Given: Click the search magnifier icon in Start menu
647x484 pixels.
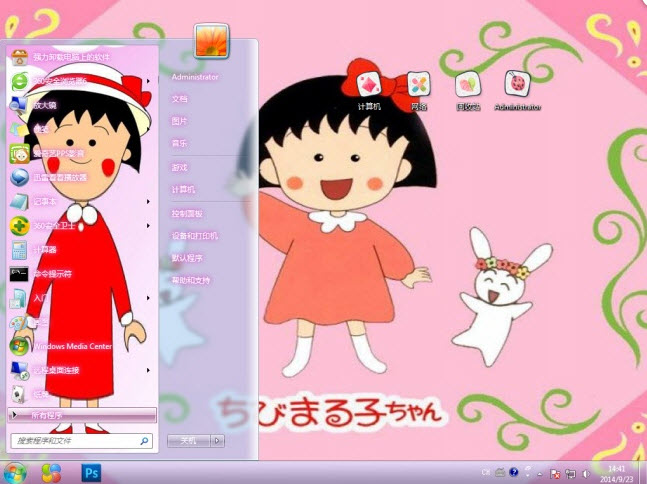Looking at the screenshot, I should coord(144,441).
